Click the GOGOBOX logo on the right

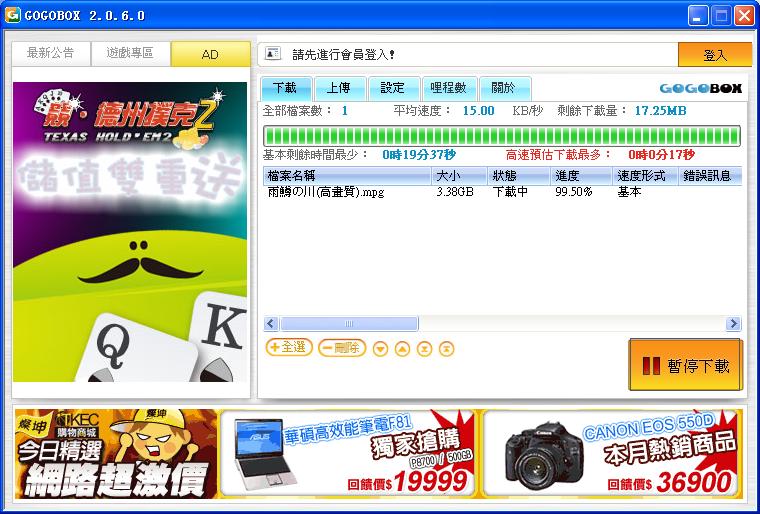pos(701,88)
